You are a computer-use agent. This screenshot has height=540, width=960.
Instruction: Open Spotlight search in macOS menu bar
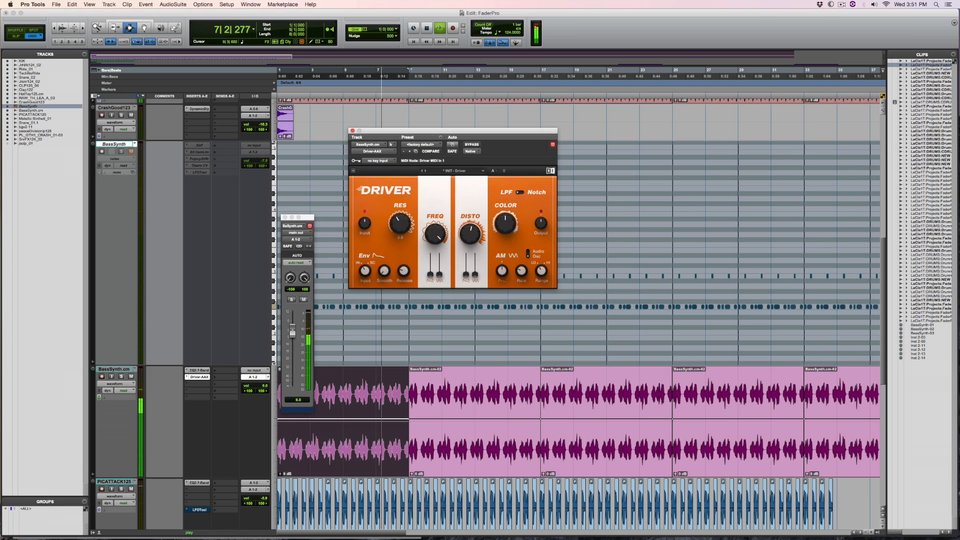[936, 4]
